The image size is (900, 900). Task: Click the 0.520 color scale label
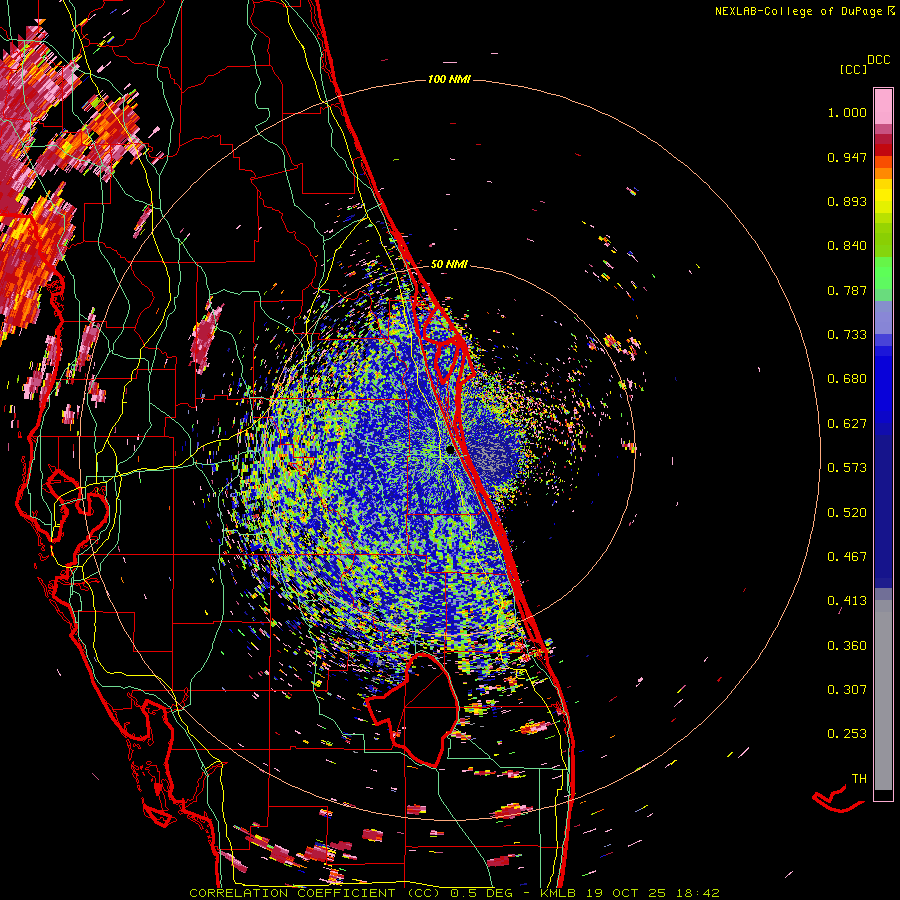click(x=847, y=513)
